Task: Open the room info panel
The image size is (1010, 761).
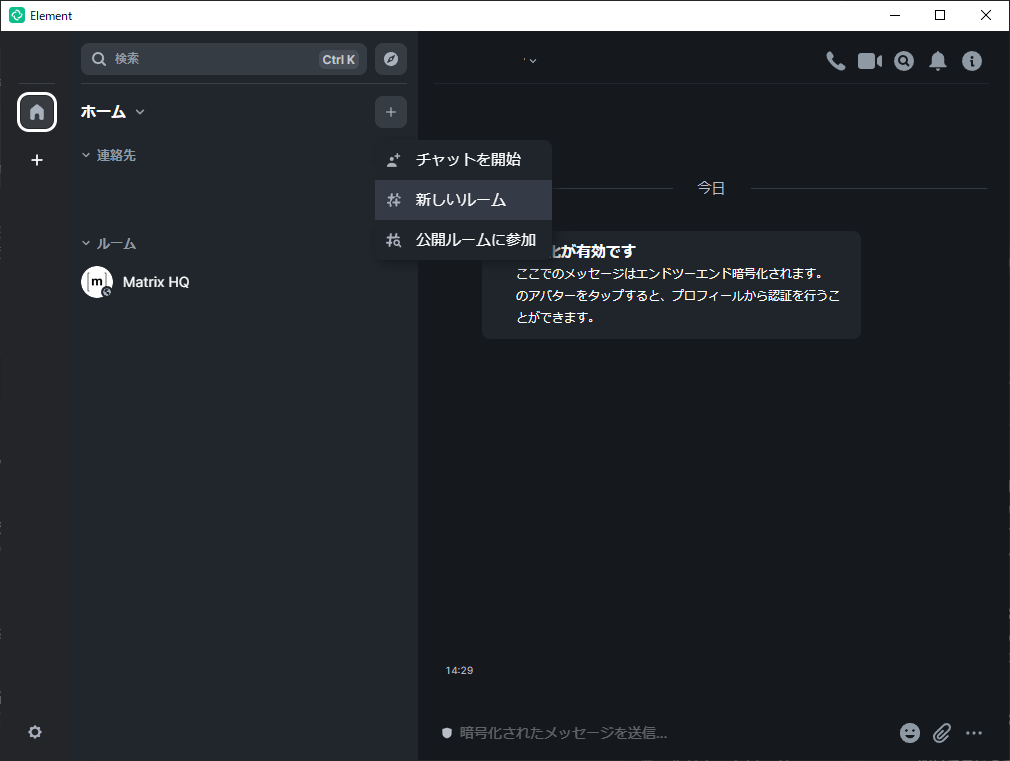Action: pos(971,61)
